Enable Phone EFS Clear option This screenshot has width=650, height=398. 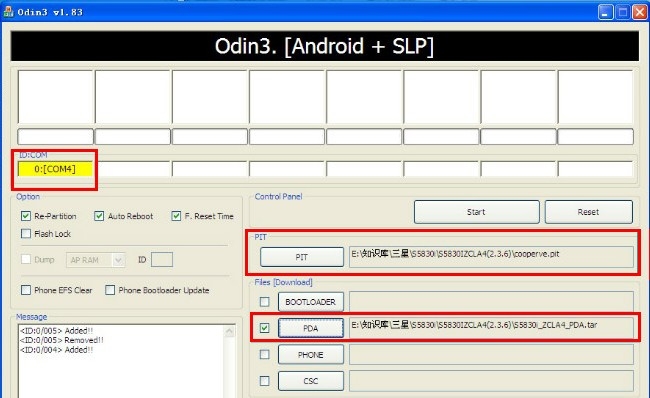pyautogui.click(x=26, y=290)
